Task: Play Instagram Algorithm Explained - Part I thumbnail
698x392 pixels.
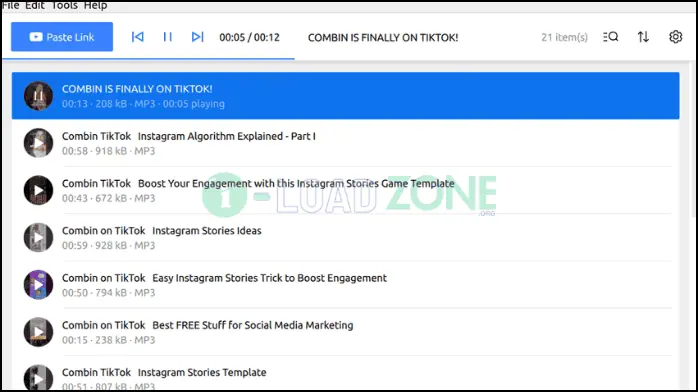Action: tap(38, 143)
